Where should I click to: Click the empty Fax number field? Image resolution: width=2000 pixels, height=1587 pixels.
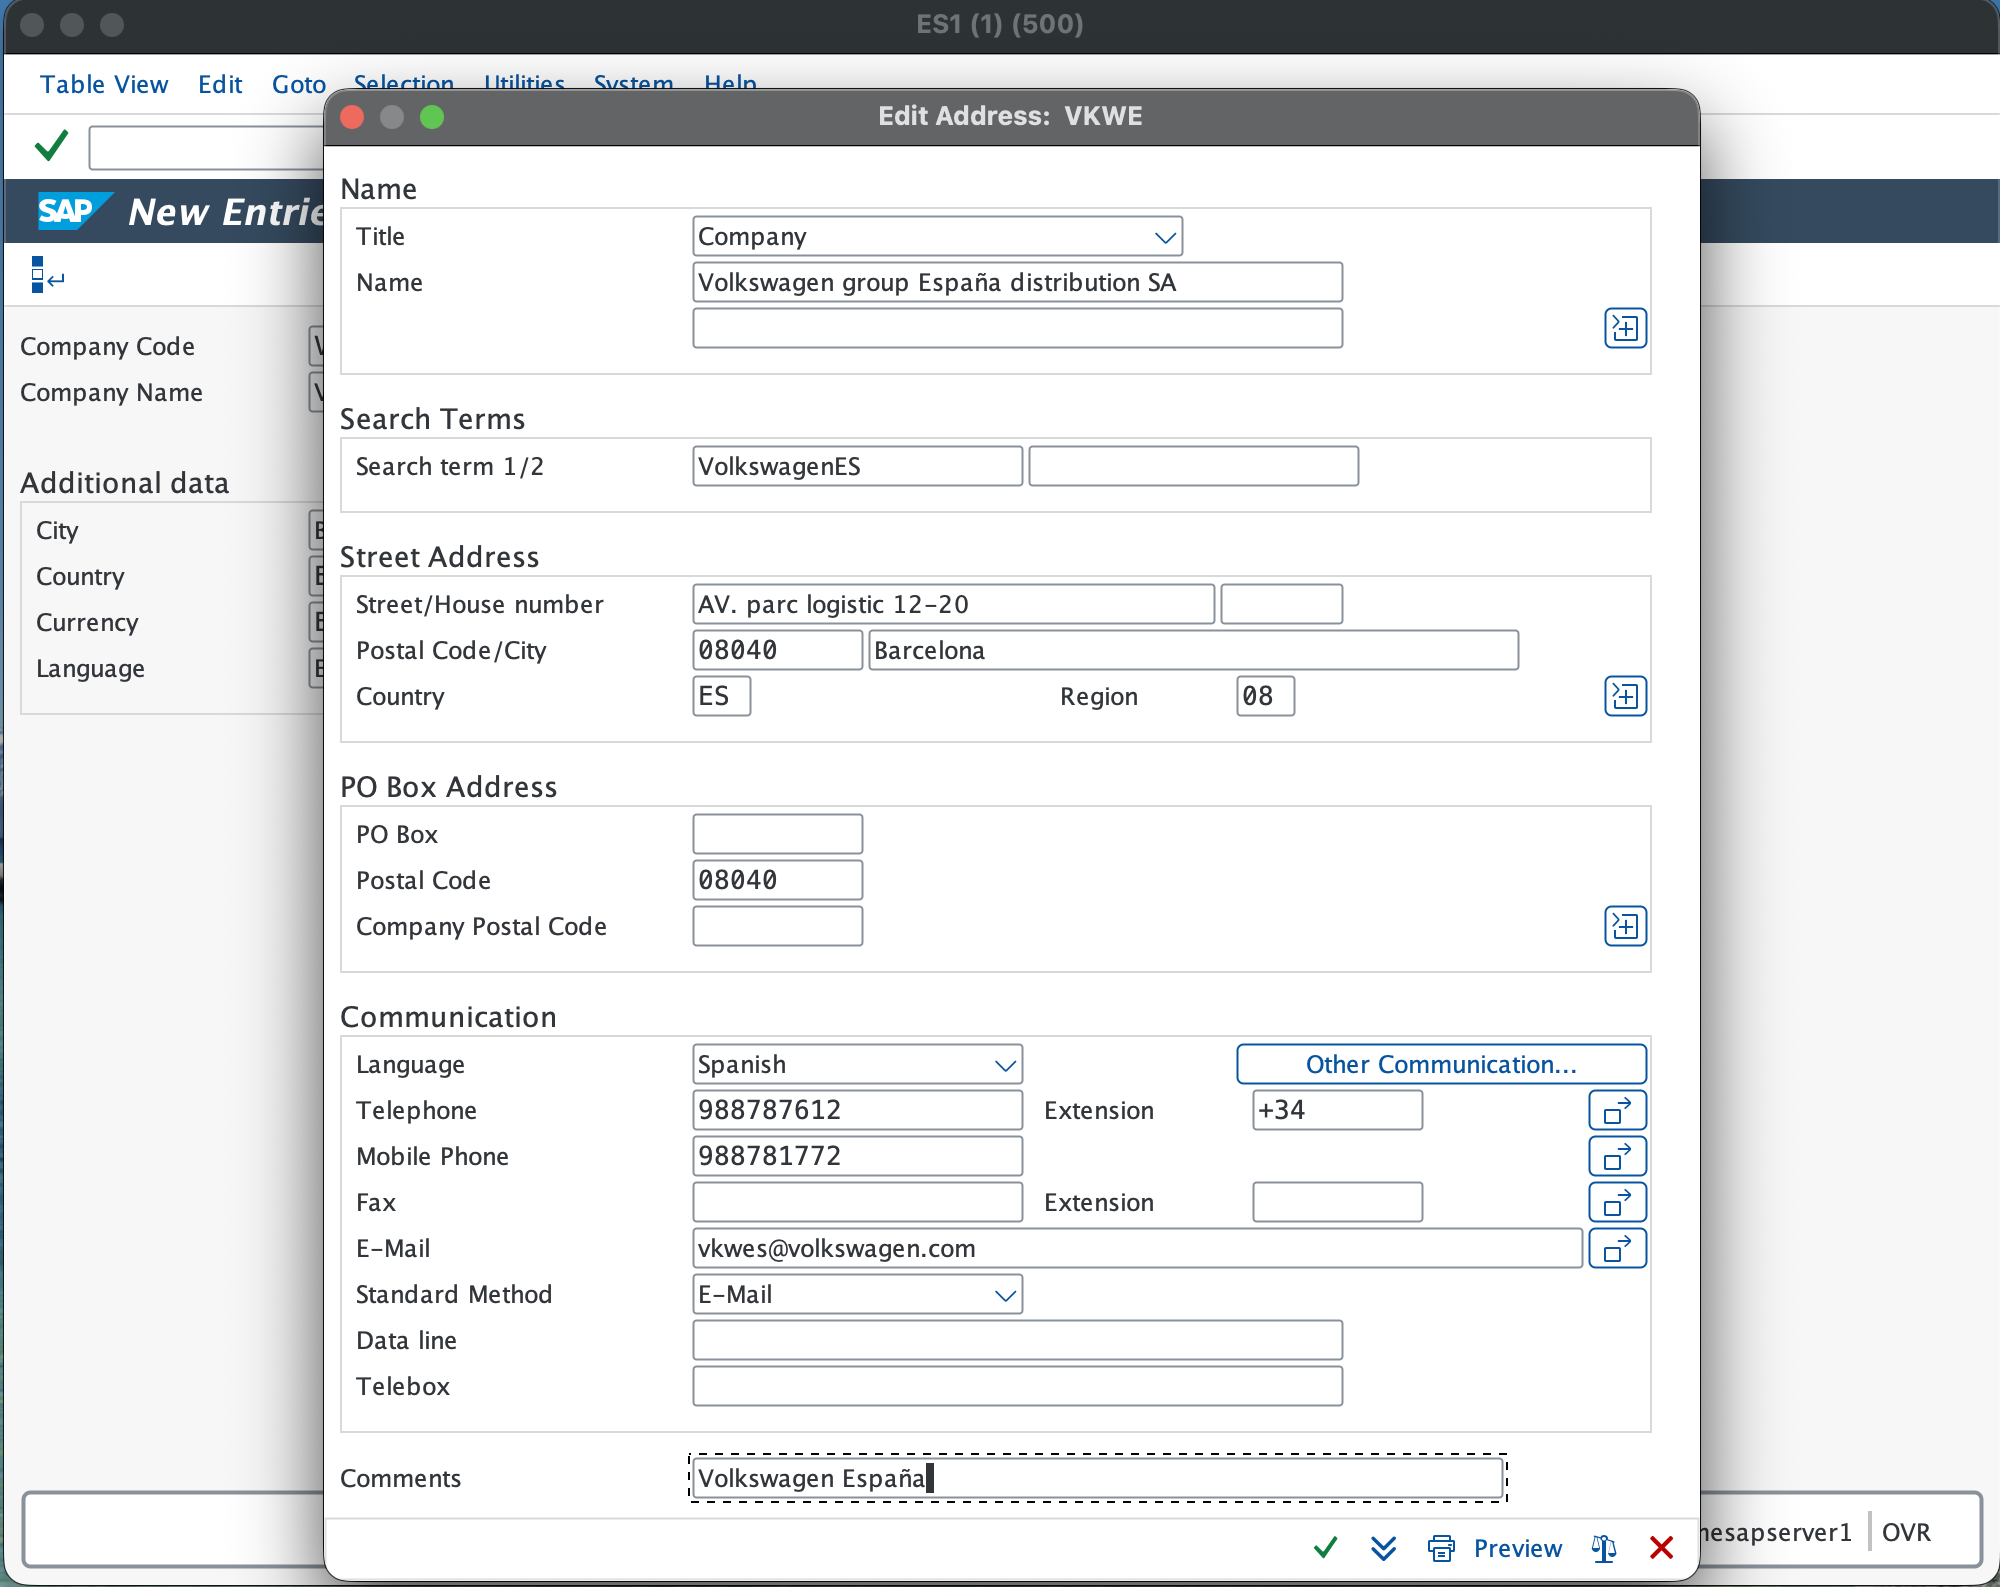point(857,1202)
